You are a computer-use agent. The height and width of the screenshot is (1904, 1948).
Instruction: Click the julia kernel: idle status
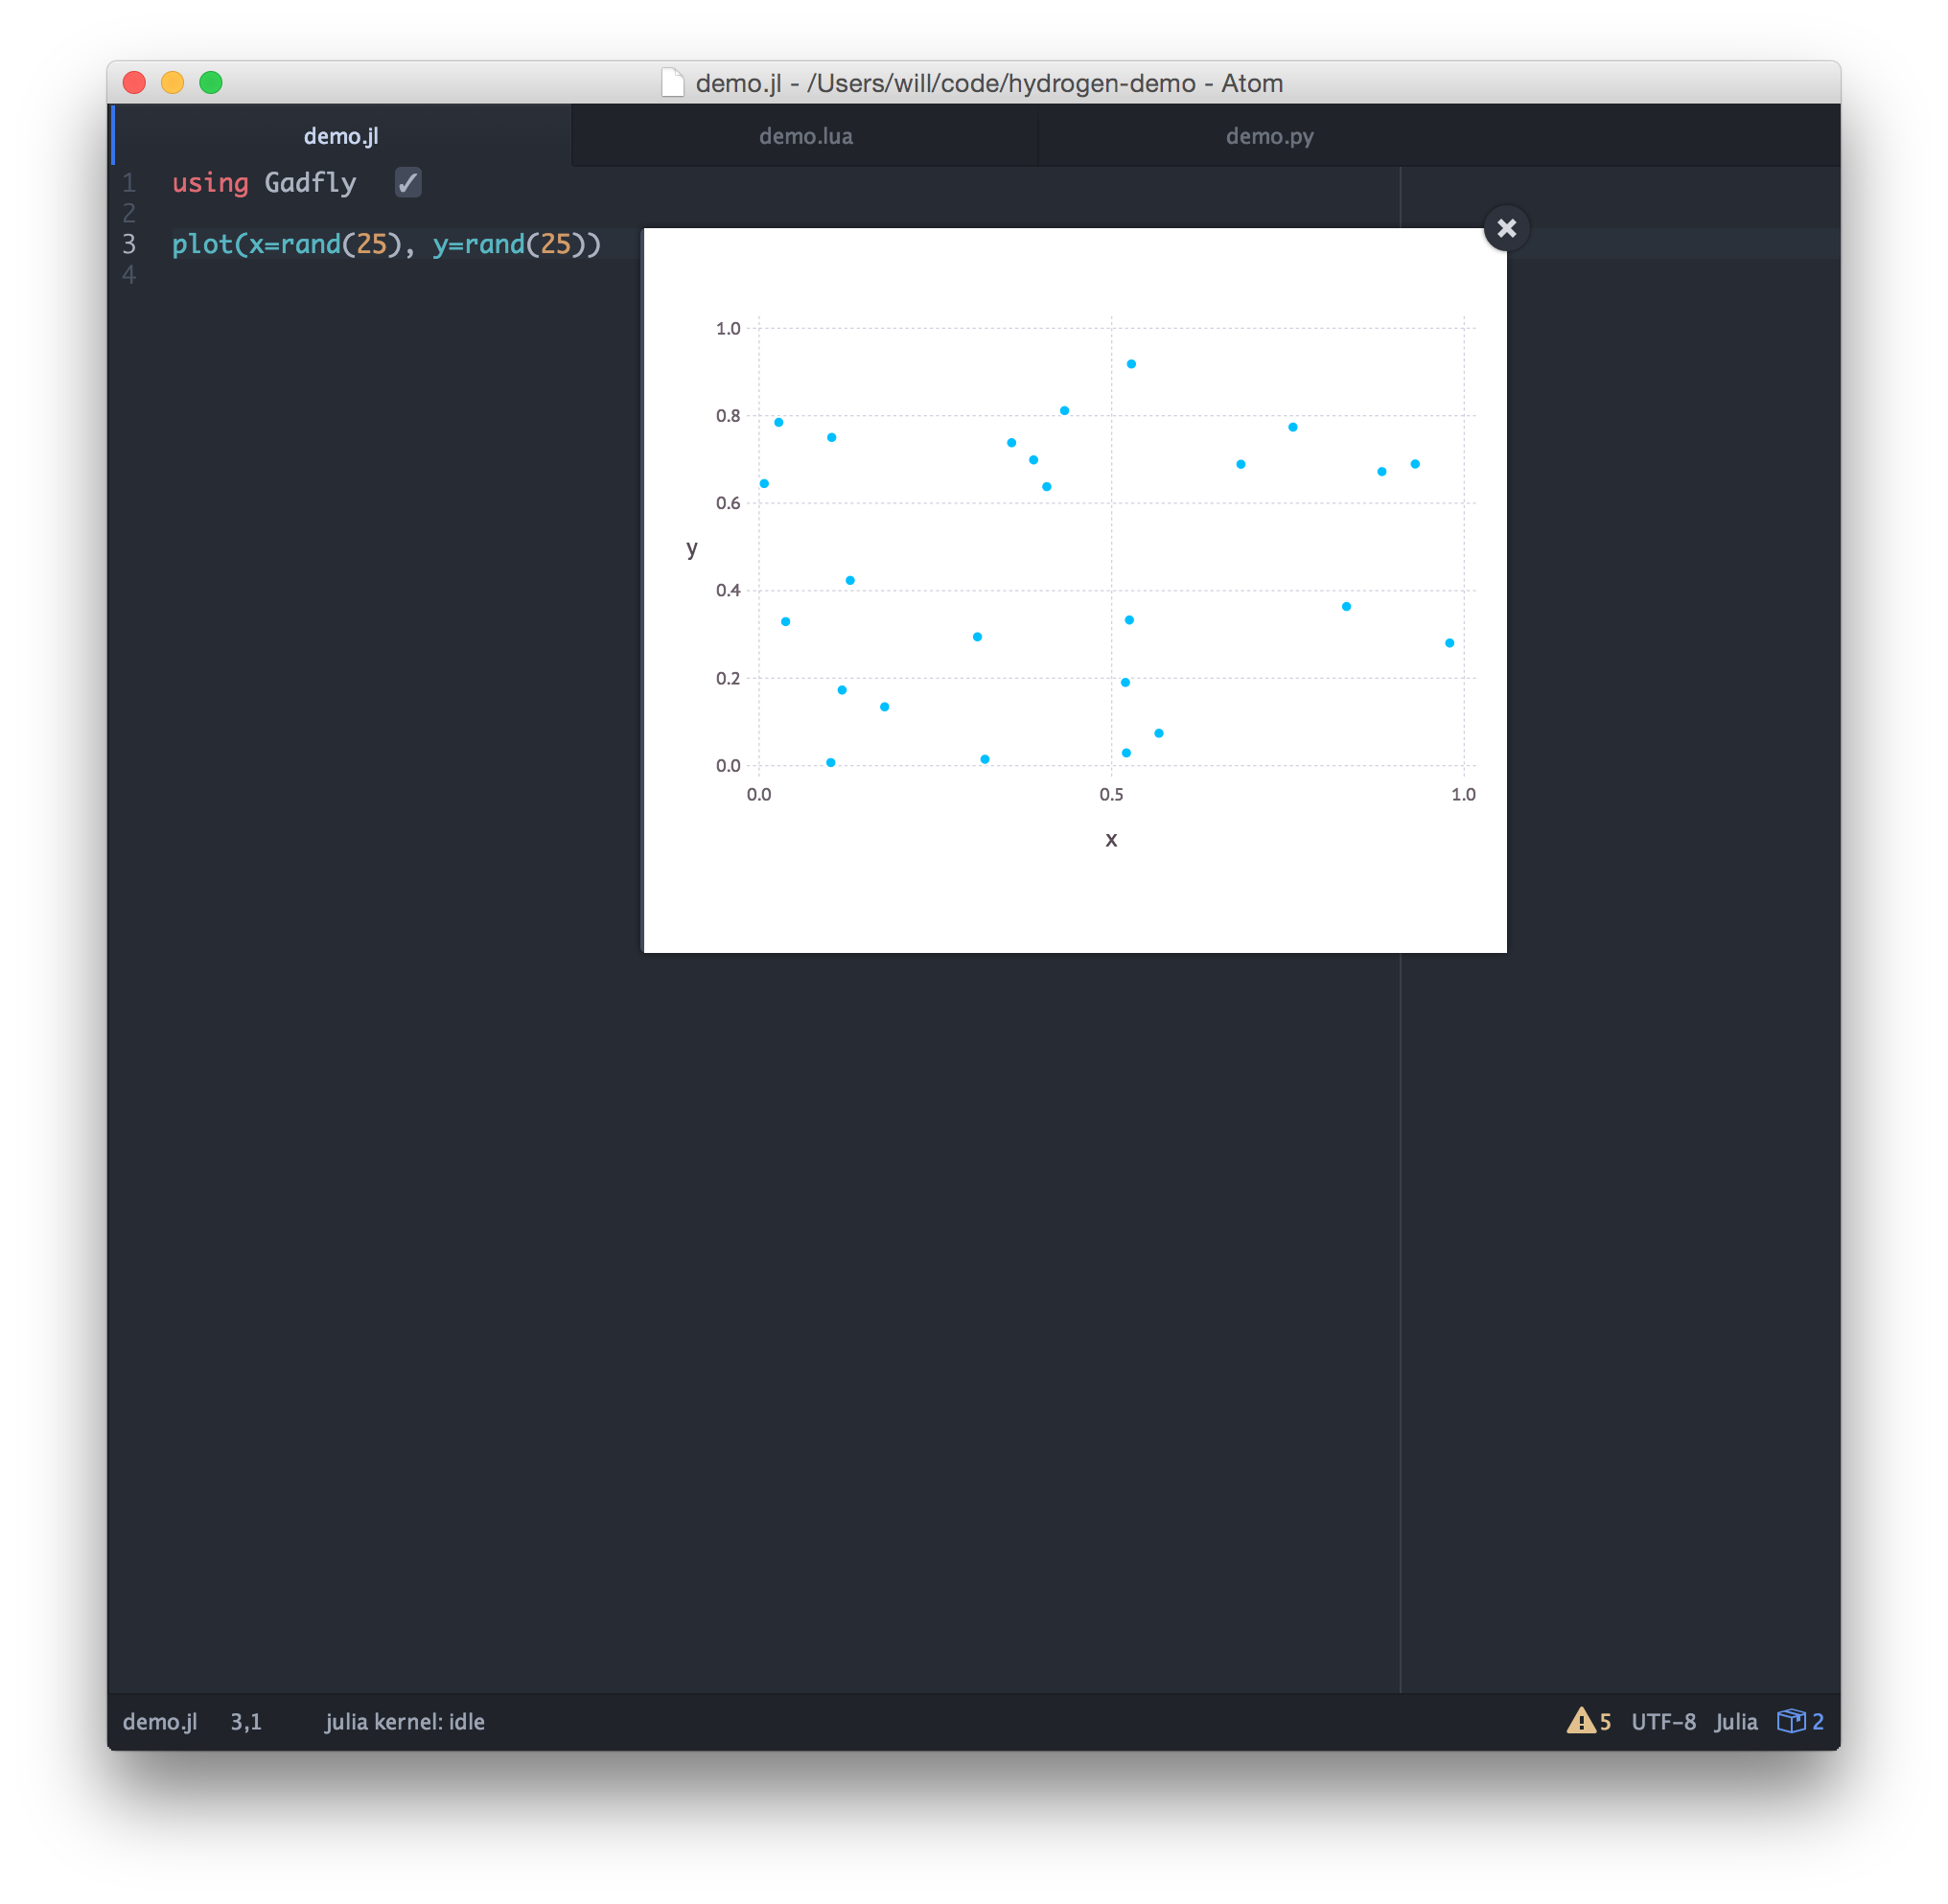[x=404, y=1721]
